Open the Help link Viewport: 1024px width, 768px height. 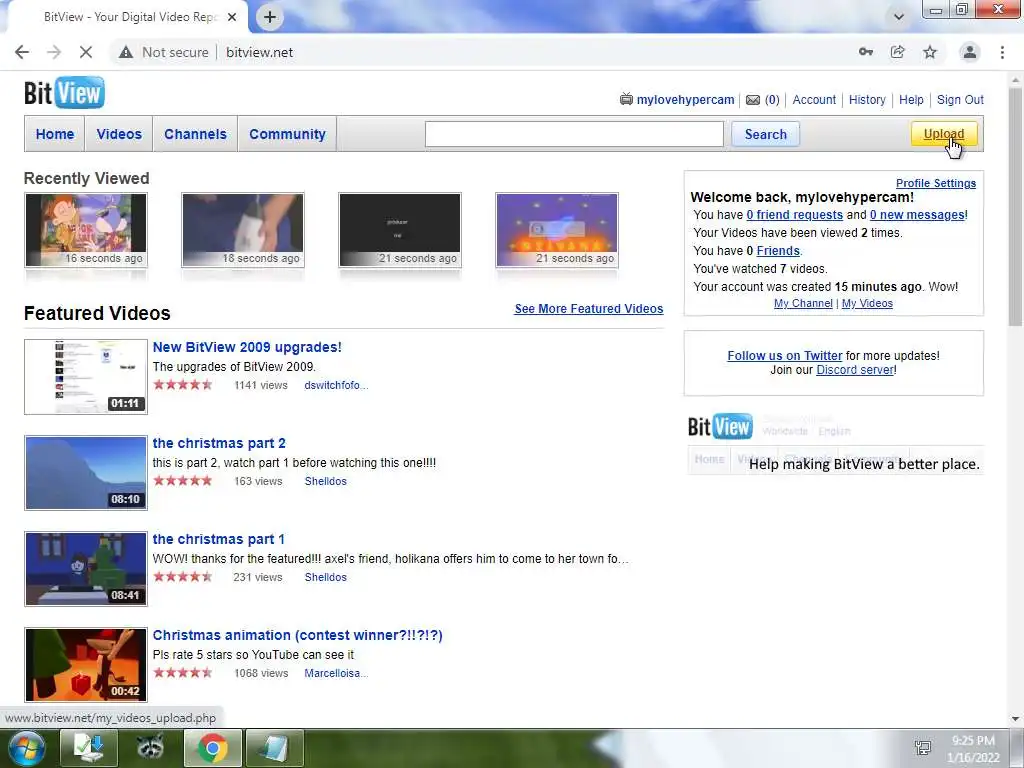coord(911,100)
